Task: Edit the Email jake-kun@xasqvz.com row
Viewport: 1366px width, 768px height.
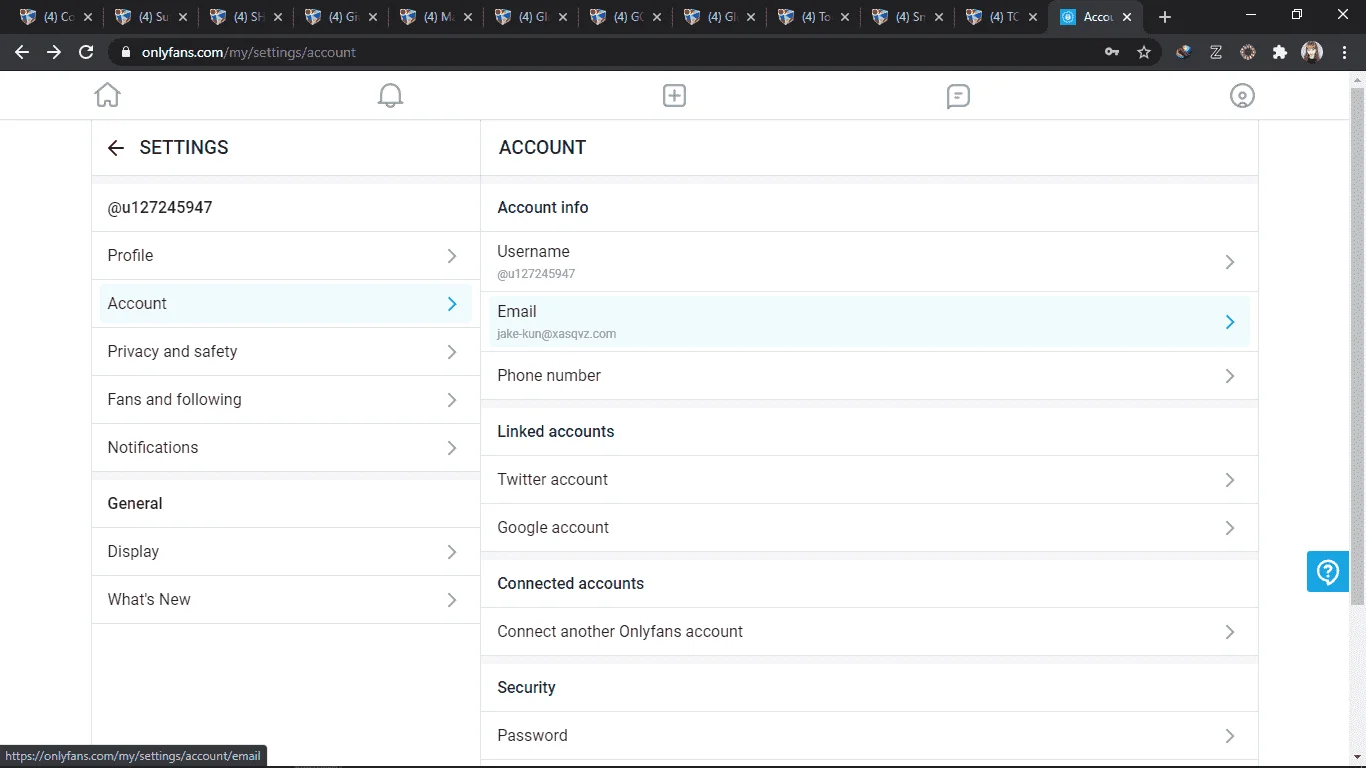Action: click(869, 322)
